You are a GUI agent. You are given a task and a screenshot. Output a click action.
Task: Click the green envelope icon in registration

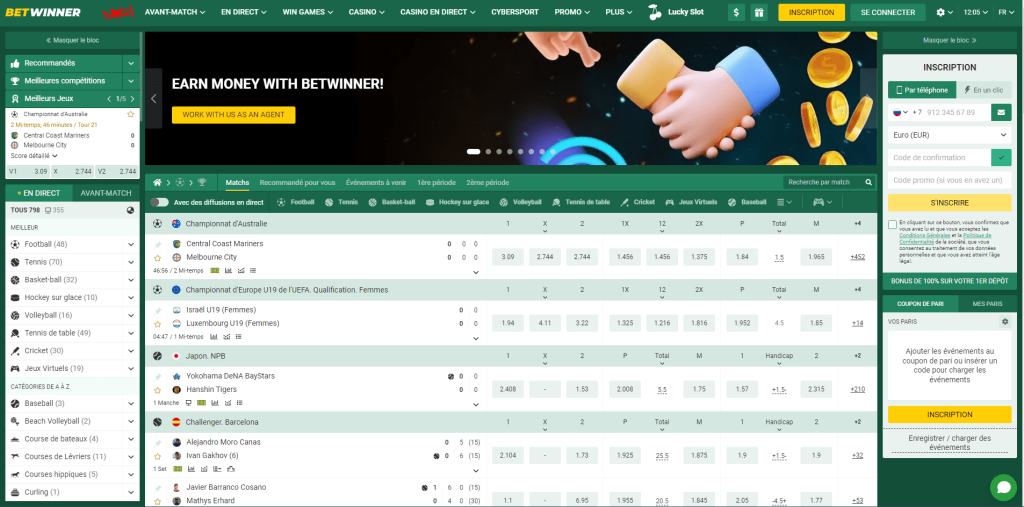(x=1001, y=112)
